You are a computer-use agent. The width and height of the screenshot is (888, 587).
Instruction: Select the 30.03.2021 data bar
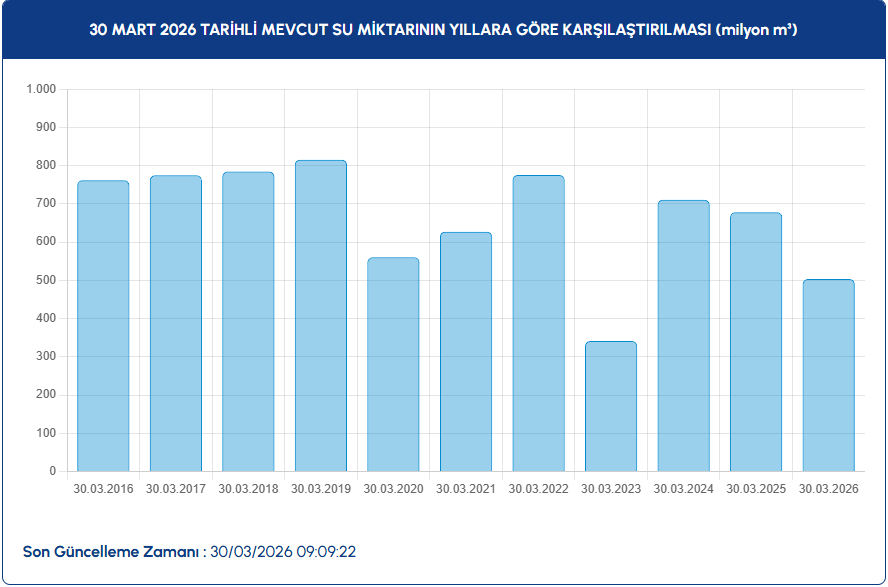[466, 352]
